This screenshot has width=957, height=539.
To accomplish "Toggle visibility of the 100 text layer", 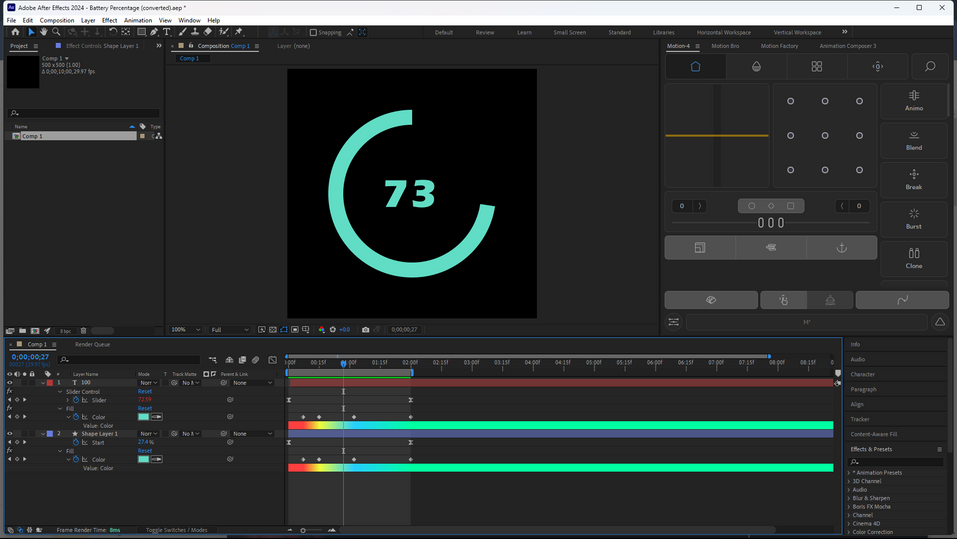I will tap(10, 383).
